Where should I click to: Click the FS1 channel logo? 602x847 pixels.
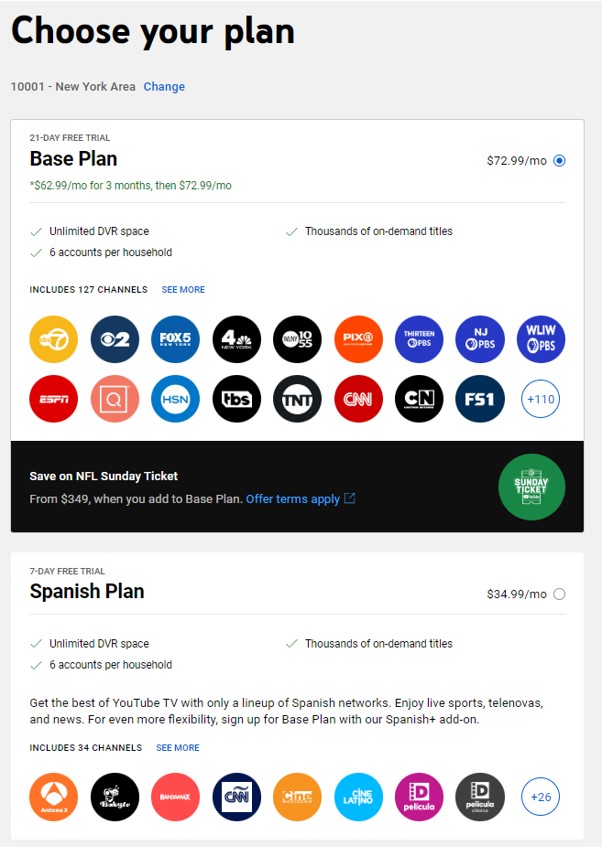(479, 398)
